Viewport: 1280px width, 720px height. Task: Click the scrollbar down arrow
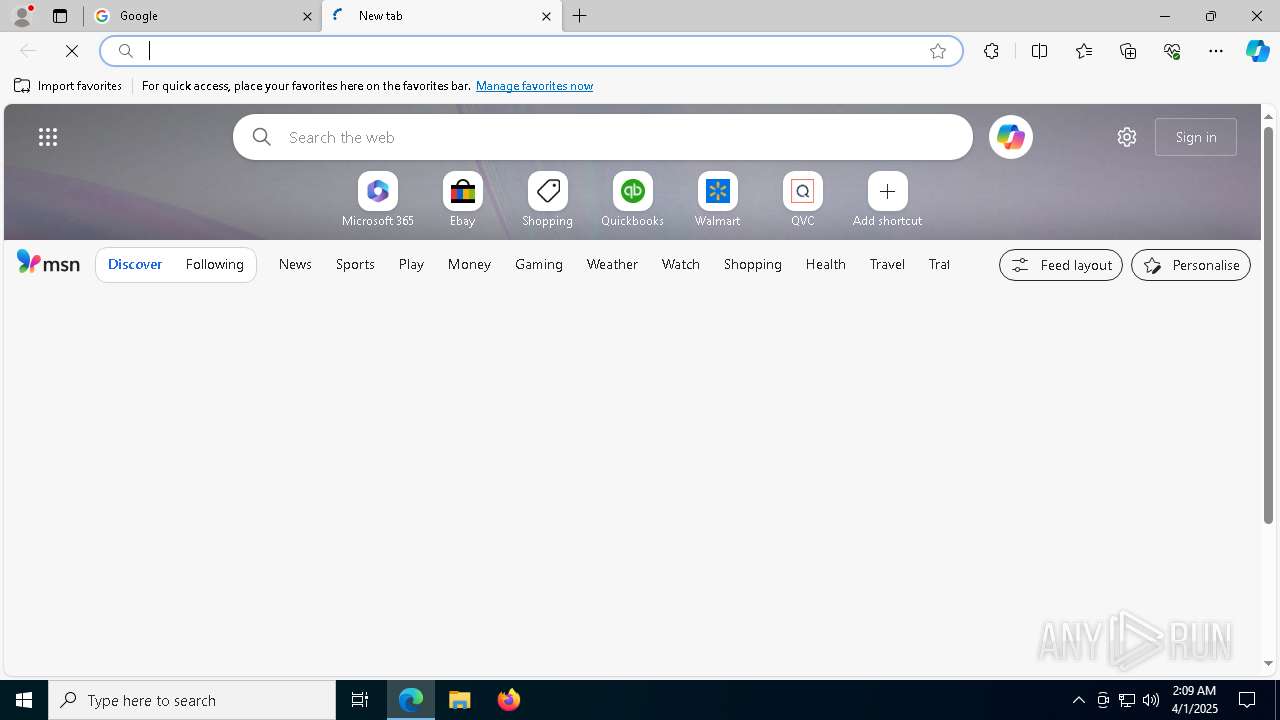click(1268, 663)
